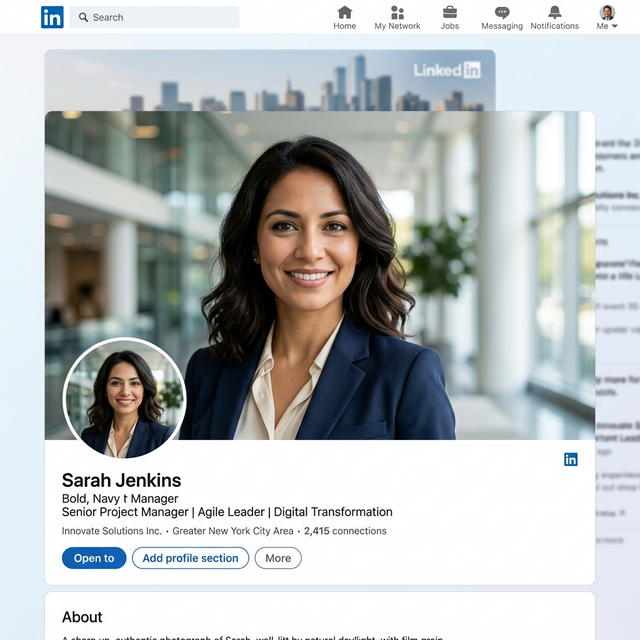640x640 pixels.
Task: Click Add profile section button
Action: [x=190, y=558]
